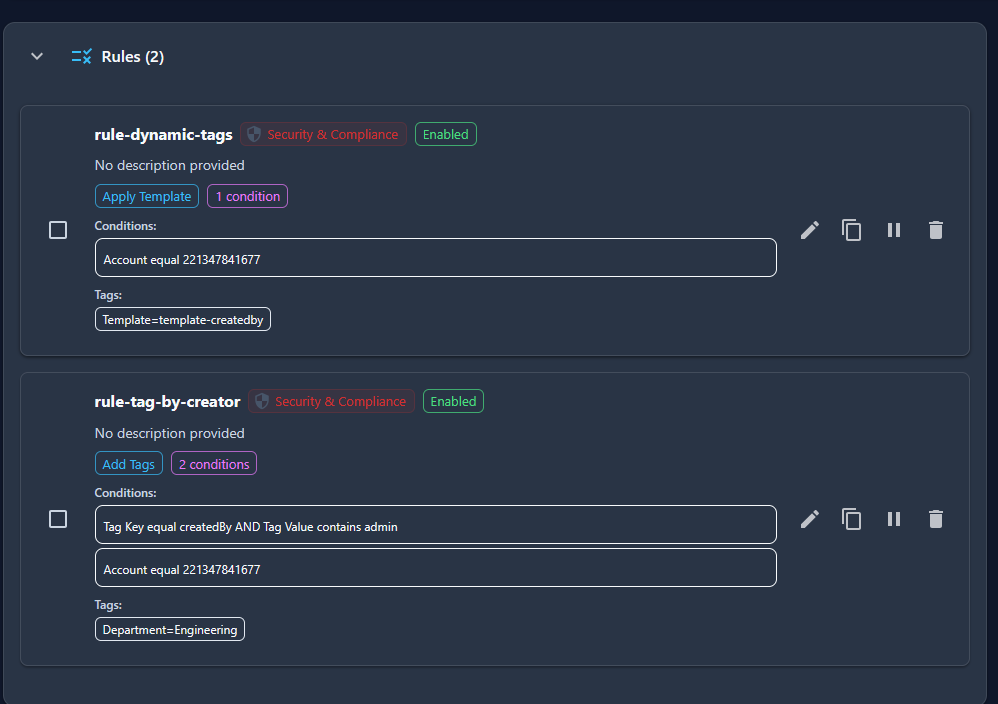Open the 2 conditions badge on rule-tag-by-creator
Image resolution: width=998 pixels, height=704 pixels.
(x=213, y=463)
